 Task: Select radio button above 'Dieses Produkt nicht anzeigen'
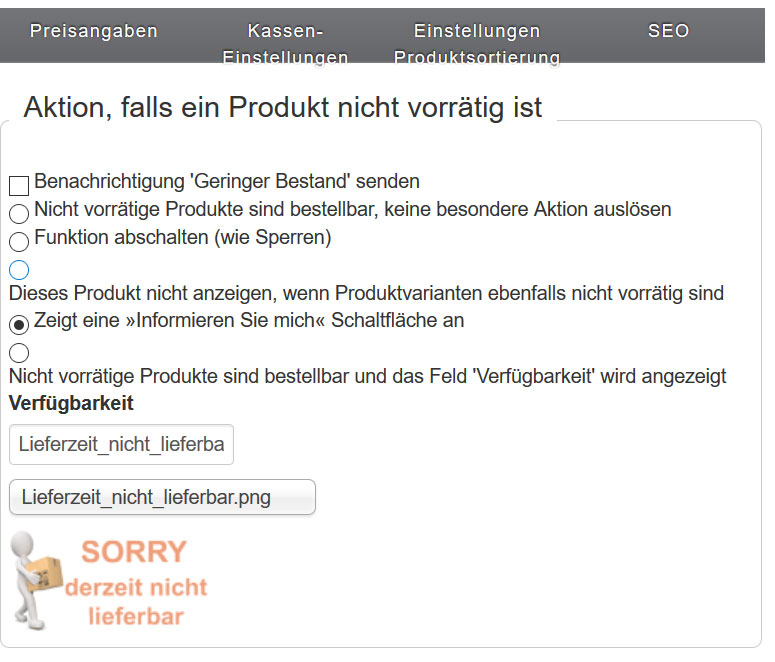19,269
